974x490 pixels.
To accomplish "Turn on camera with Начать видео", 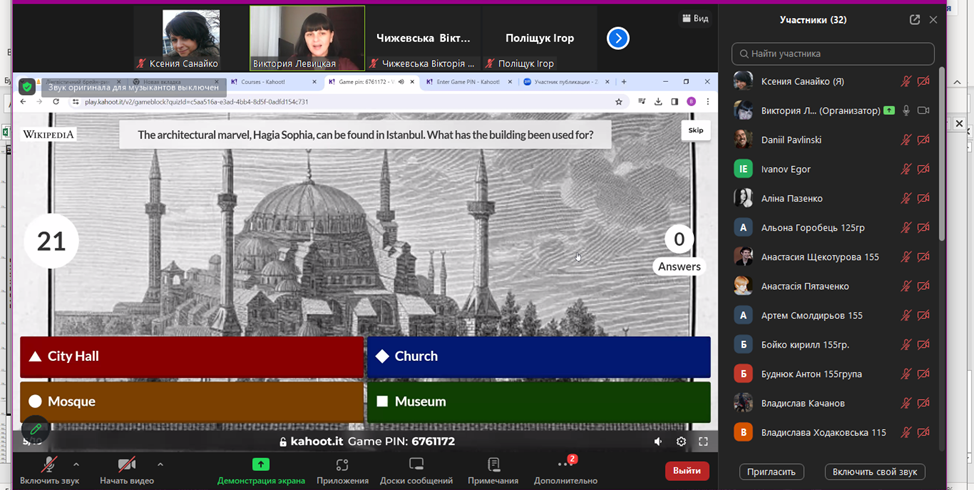I will pos(126,466).
